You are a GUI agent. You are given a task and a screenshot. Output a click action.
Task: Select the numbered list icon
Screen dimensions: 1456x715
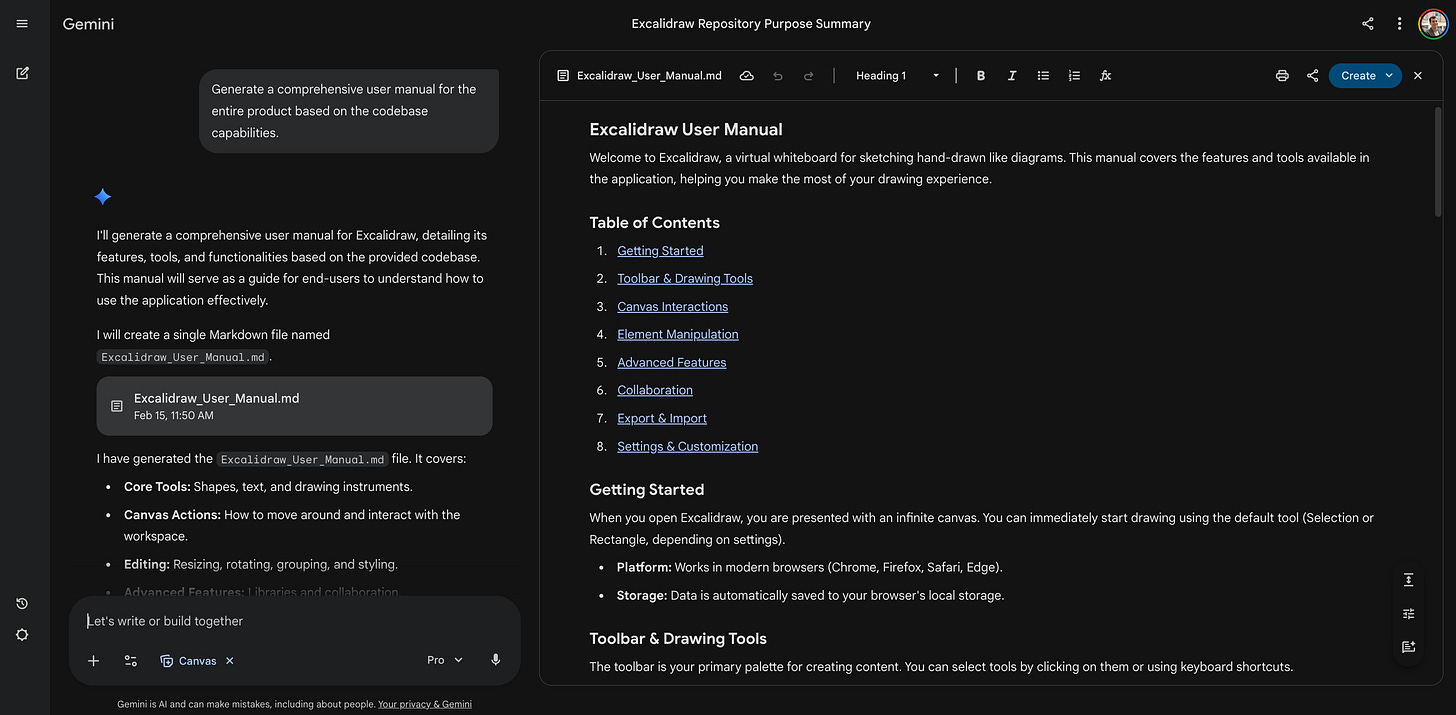click(1074, 75)
